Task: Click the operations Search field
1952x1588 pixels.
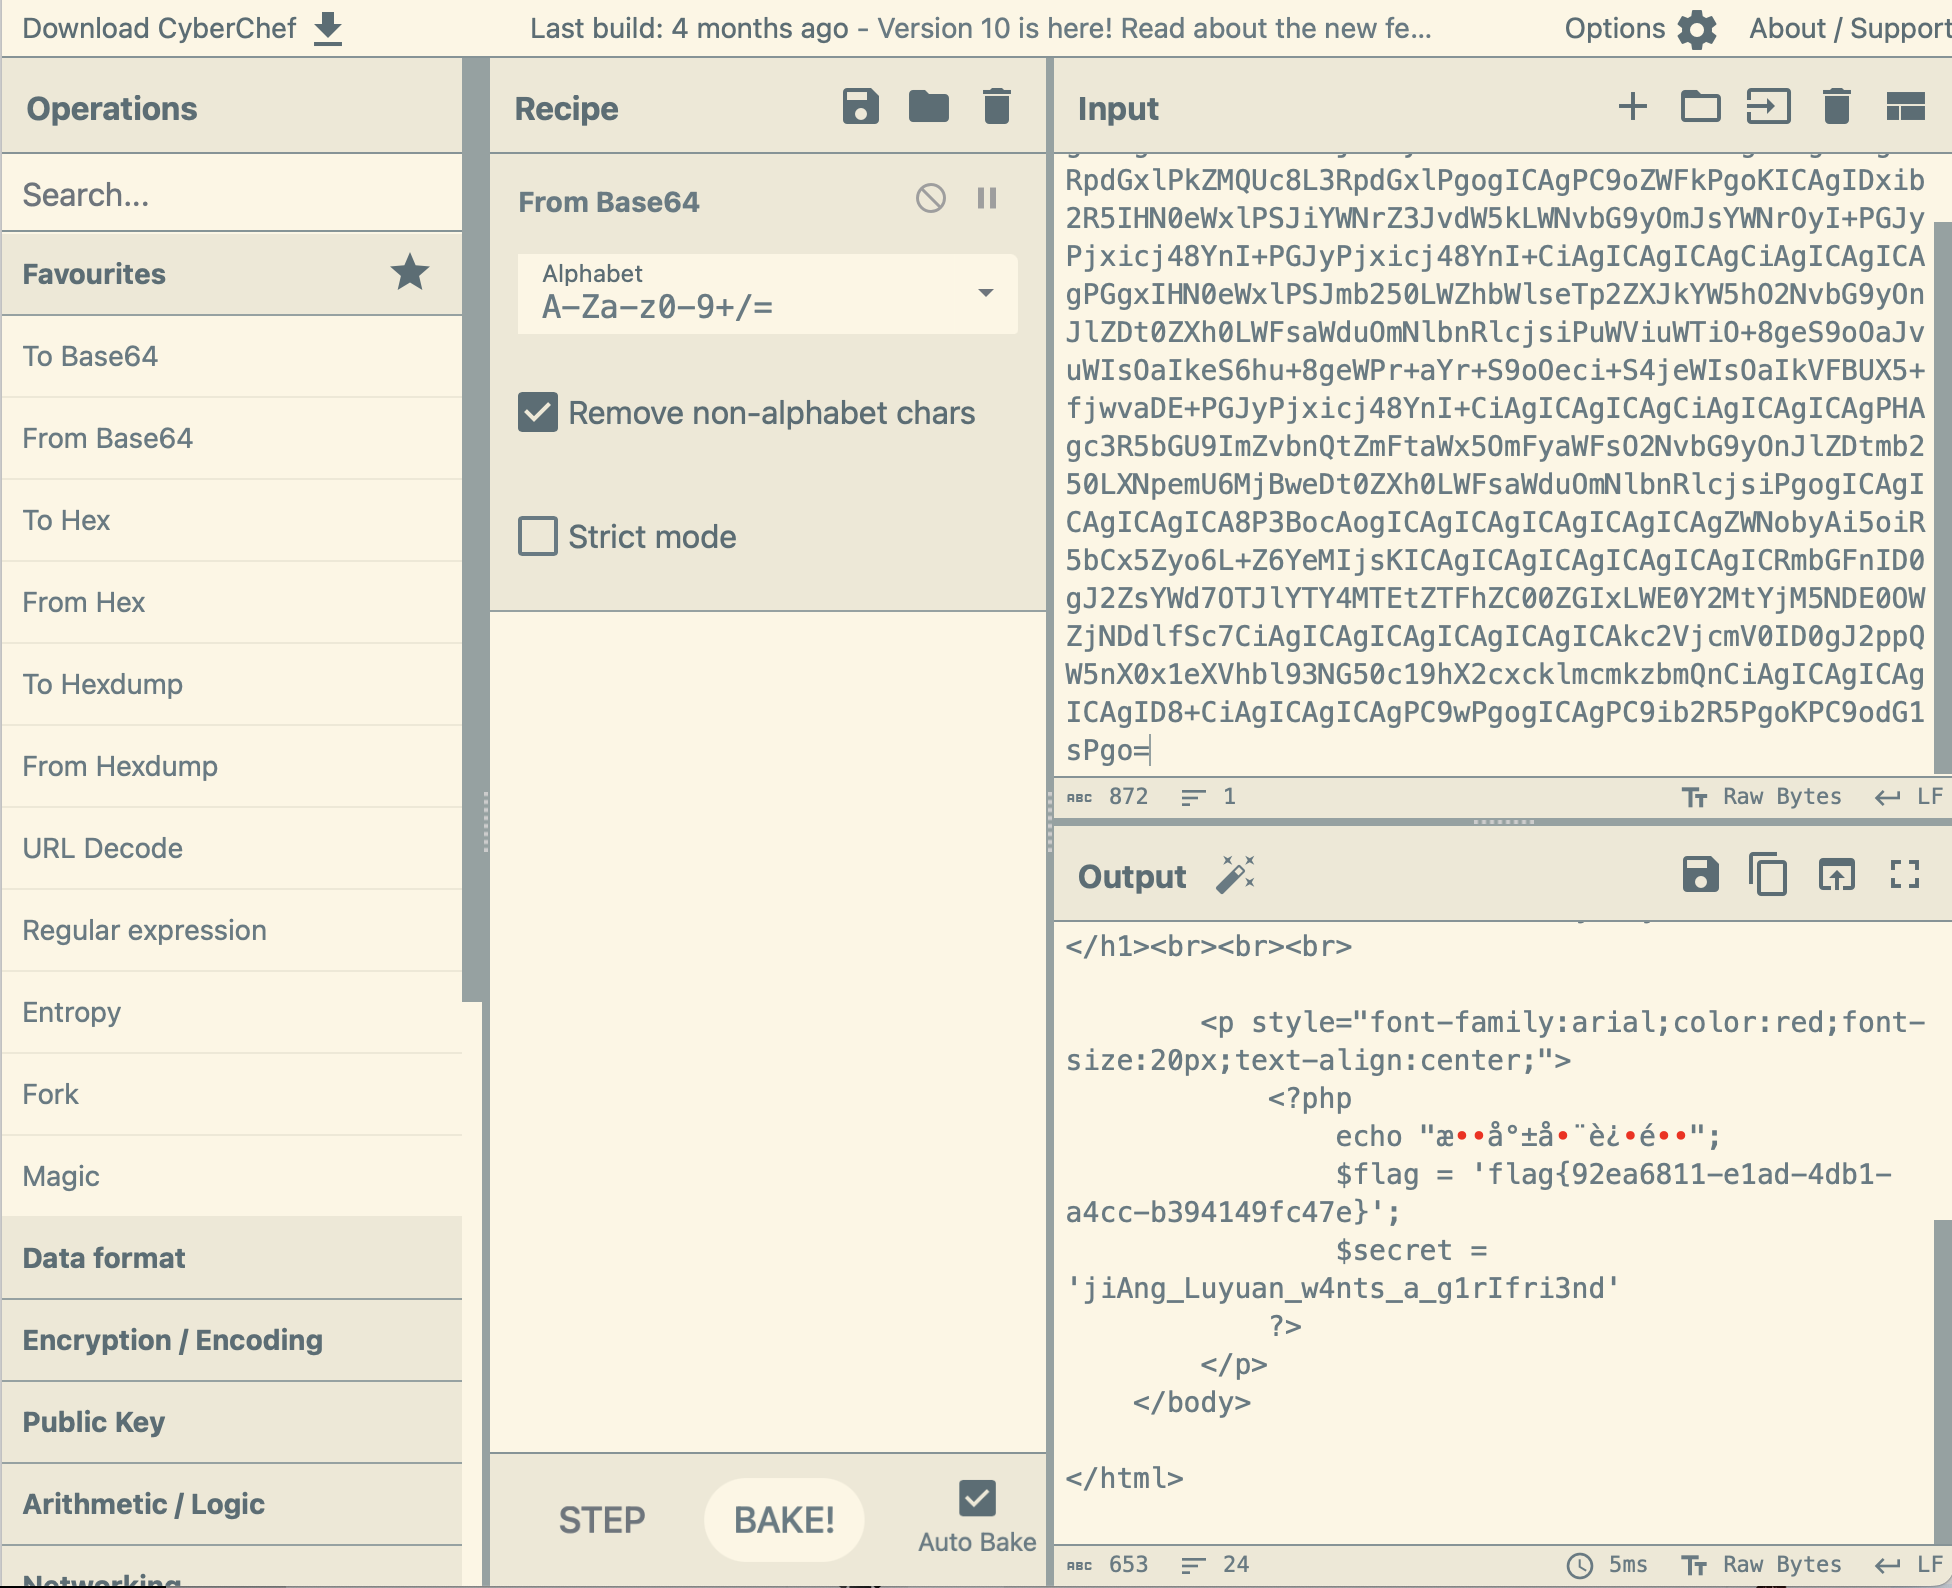Action: click(x=232, y=194)
